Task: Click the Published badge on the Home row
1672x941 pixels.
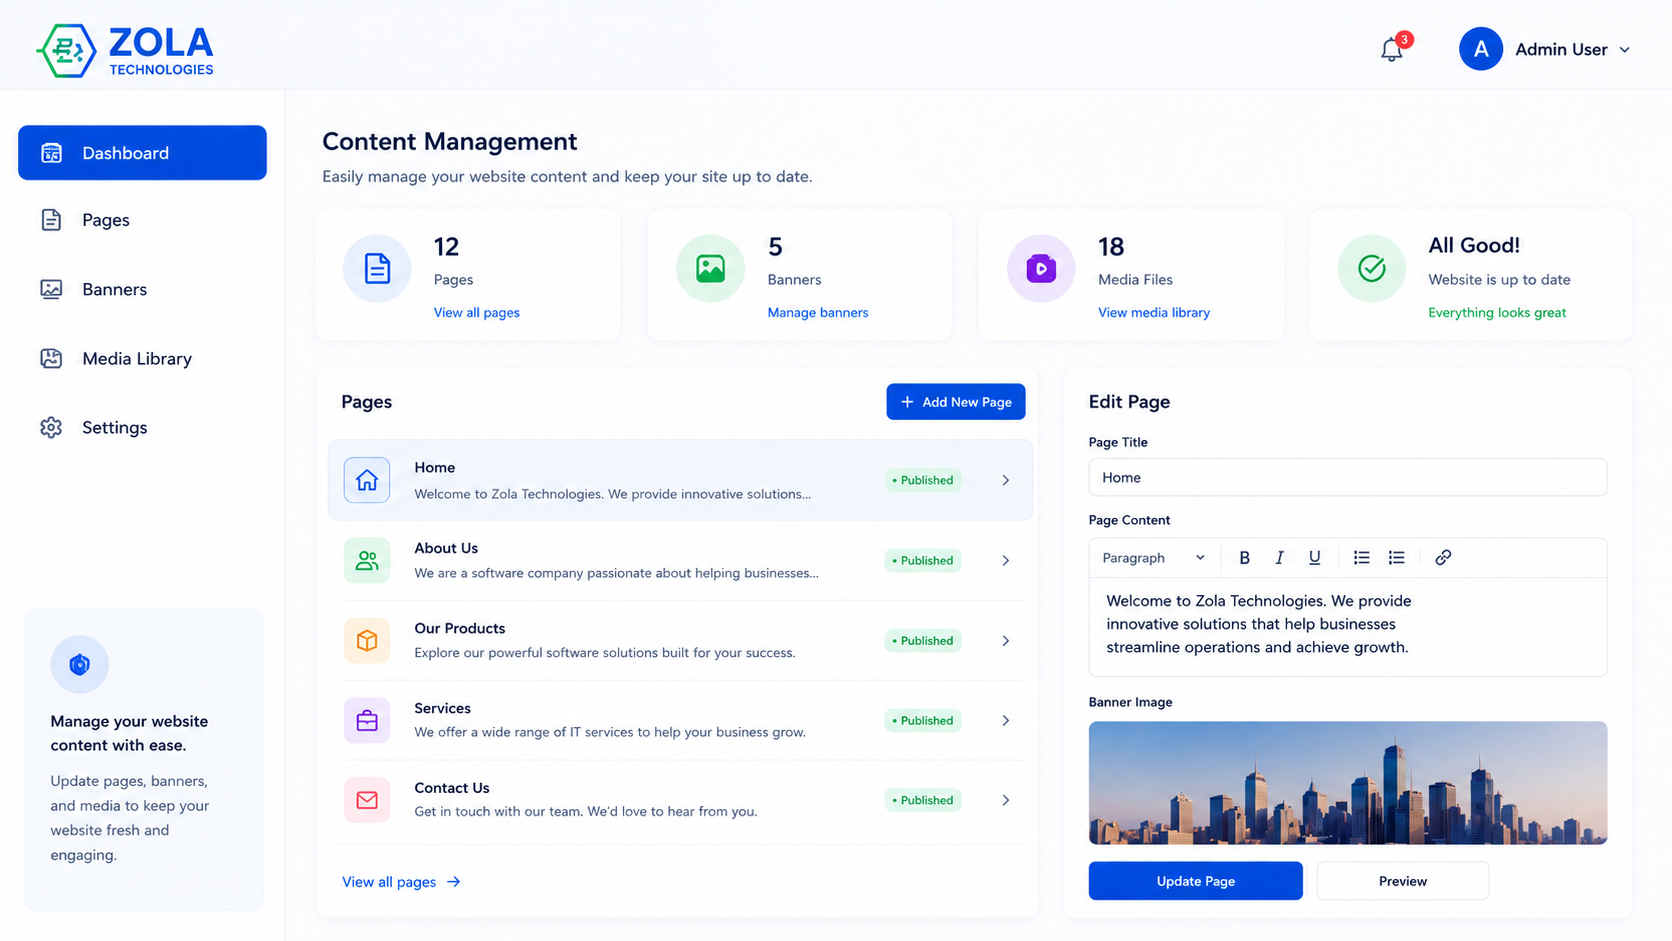Action: [922, 480]
